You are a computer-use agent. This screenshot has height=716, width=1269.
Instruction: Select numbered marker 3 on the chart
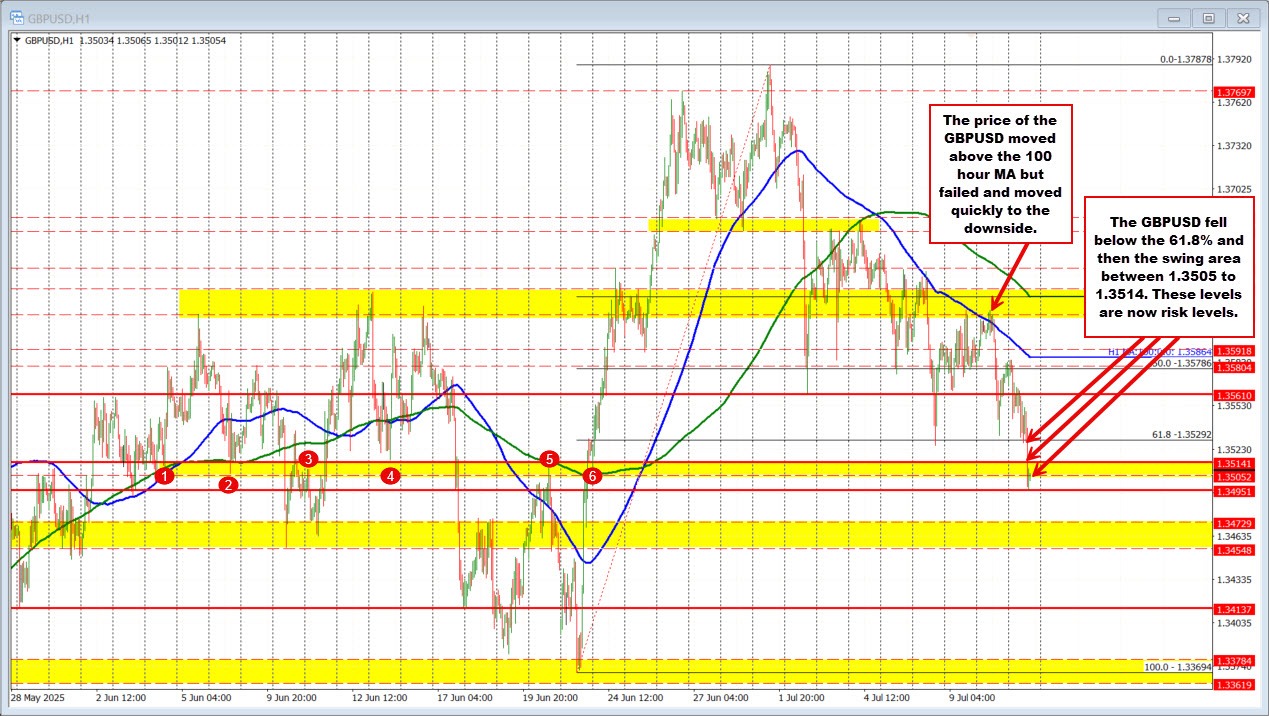(308, 460)
